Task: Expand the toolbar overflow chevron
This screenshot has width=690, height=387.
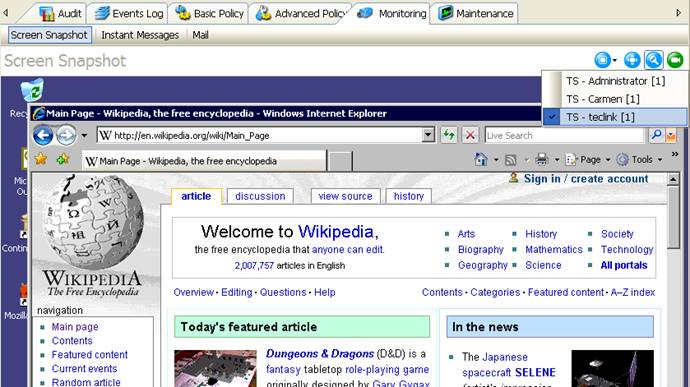Action: [675, 154]
